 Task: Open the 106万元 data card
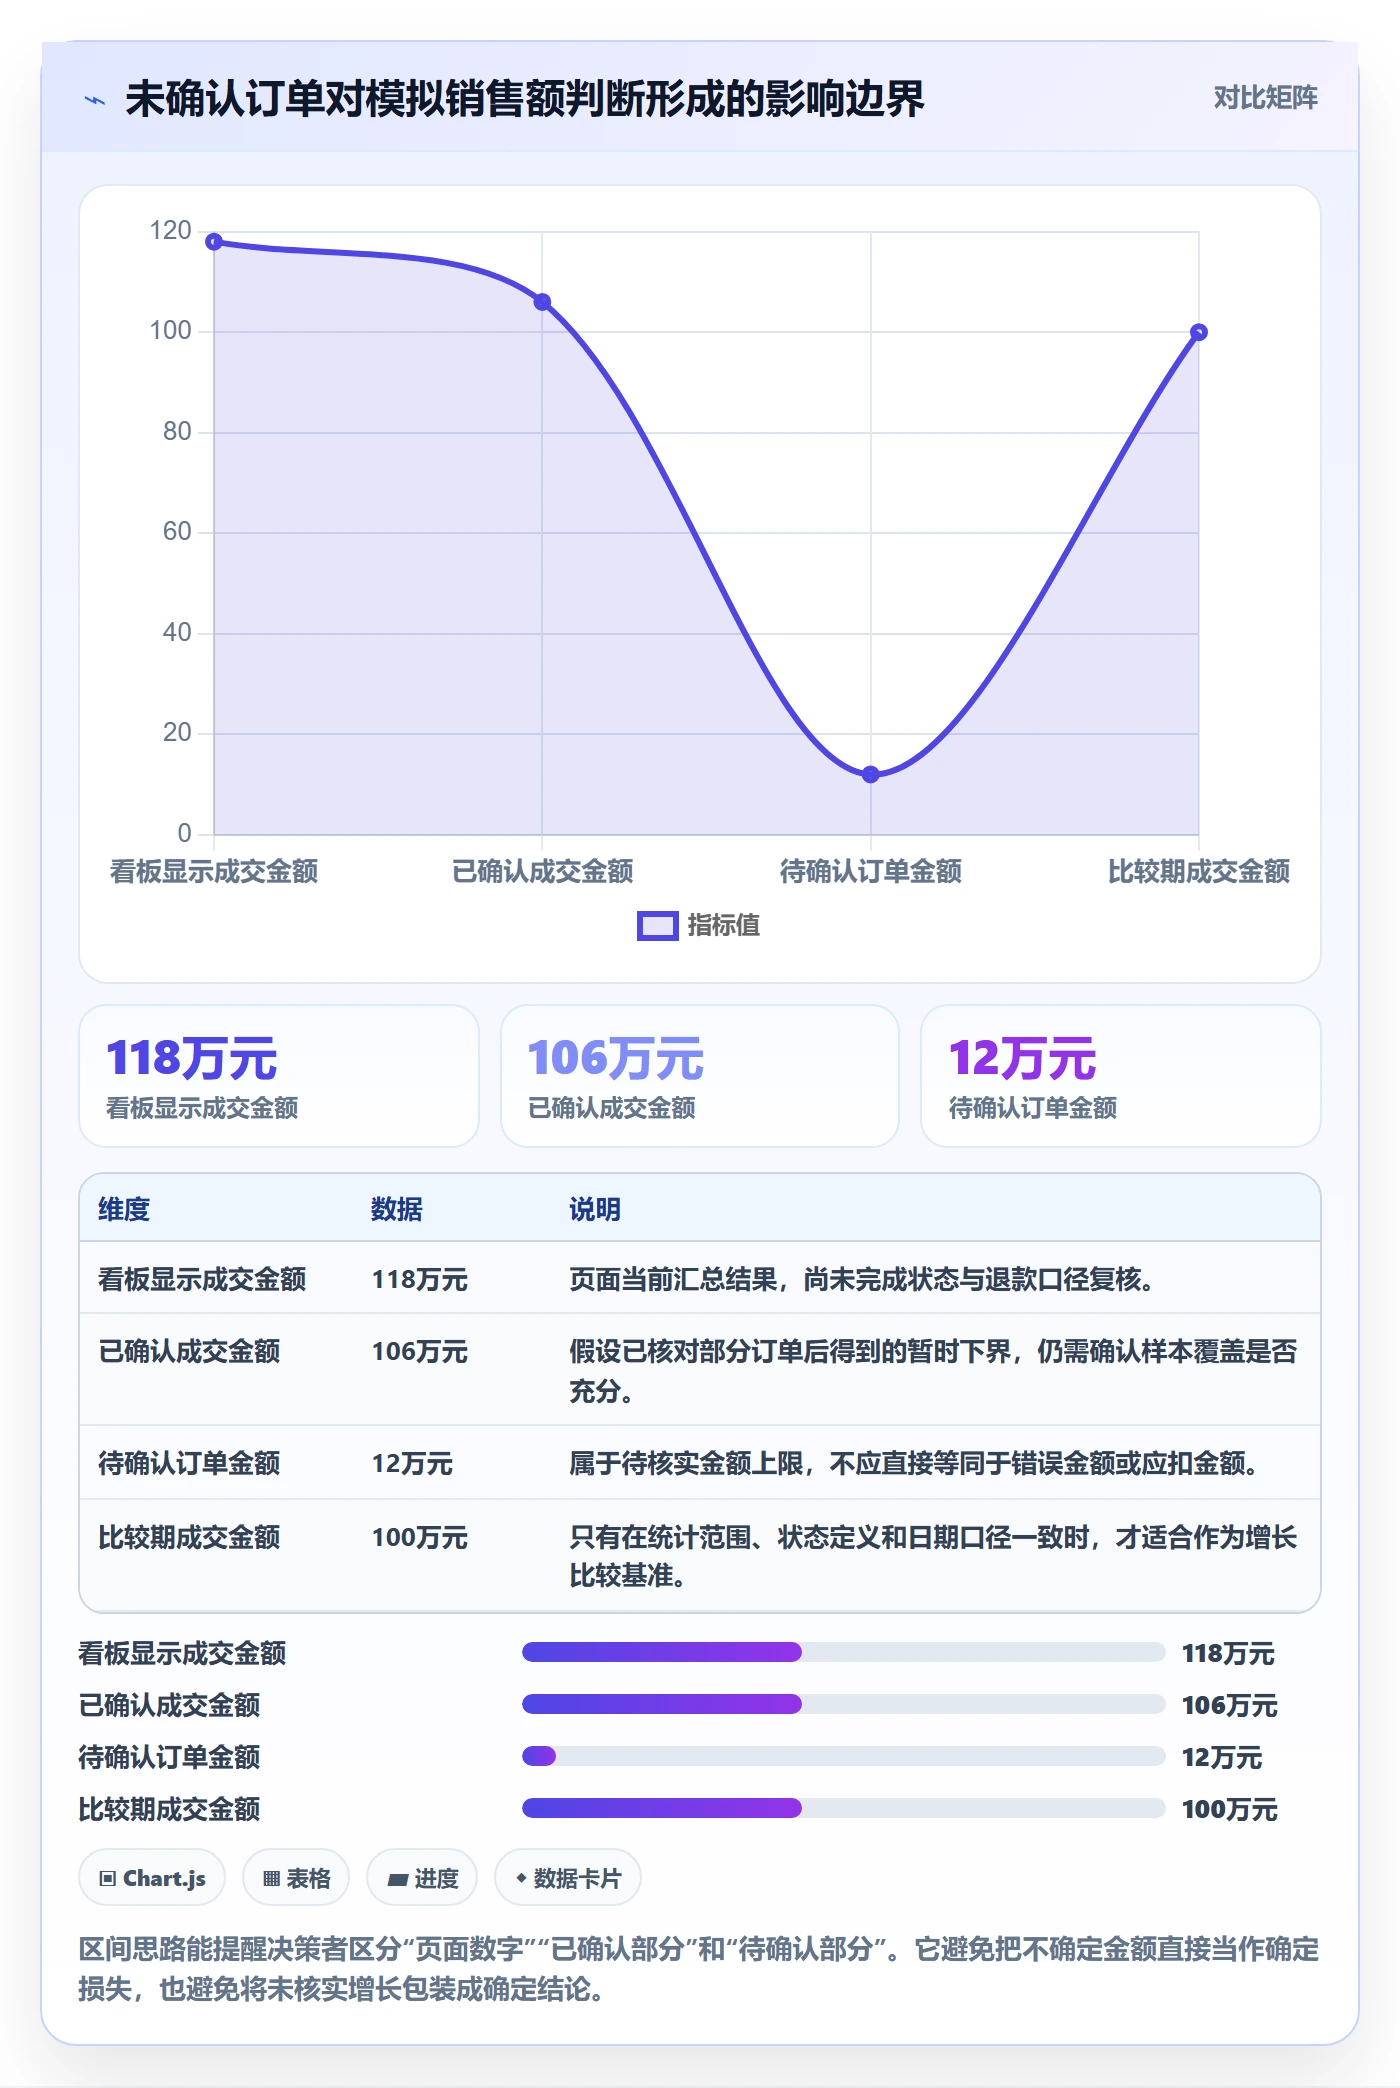pos(700,1076)
